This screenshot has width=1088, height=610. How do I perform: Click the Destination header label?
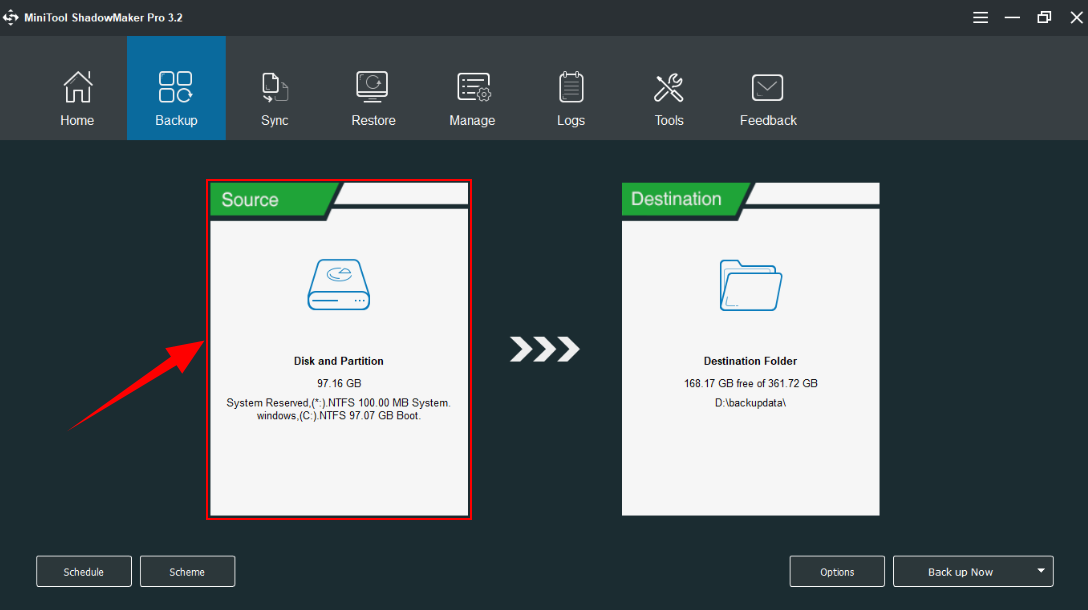click(x=676, y=199)
